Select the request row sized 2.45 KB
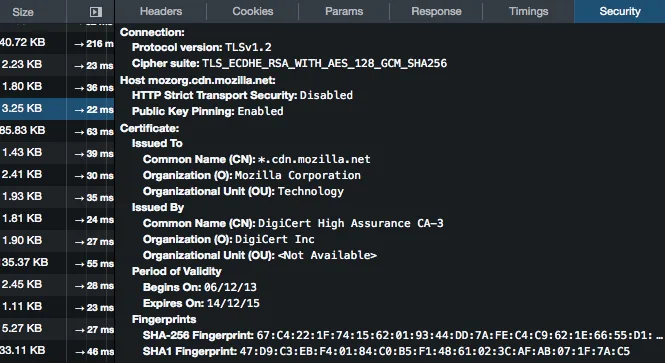This screenshot has height=363, width=665. (x=57, y=285)
